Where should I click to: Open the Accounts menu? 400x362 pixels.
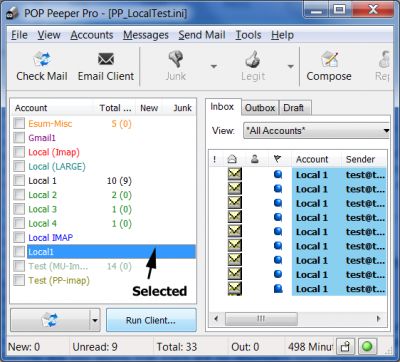pyautogui.click(x=92, y=35)
